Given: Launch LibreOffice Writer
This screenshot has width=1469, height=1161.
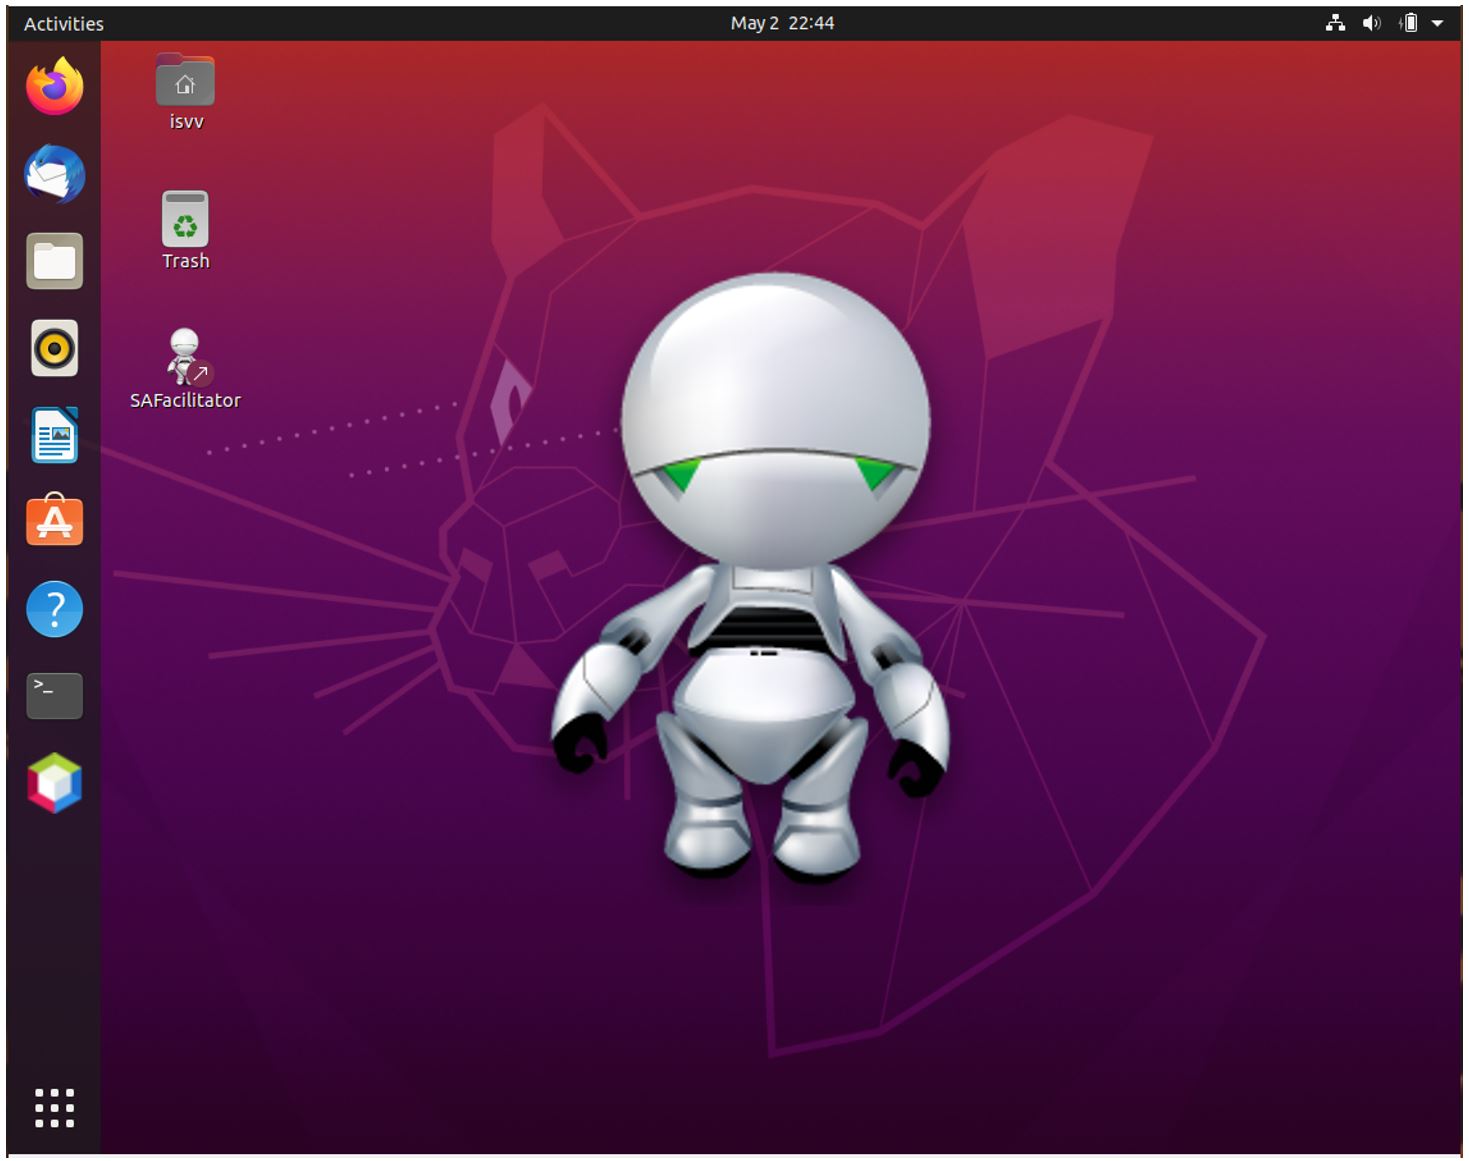Looking at the screenshot, I should point(54,434).
